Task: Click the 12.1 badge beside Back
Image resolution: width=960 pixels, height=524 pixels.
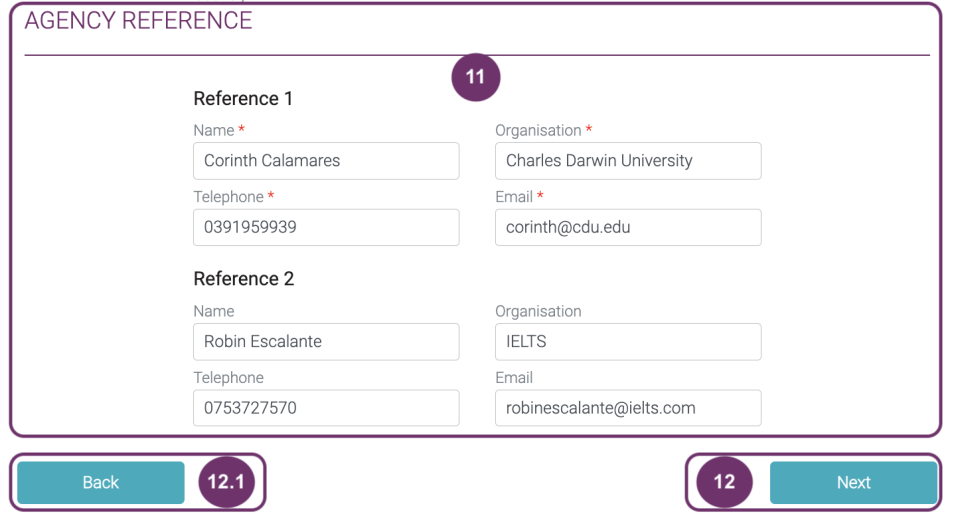Action: [226, 482]
